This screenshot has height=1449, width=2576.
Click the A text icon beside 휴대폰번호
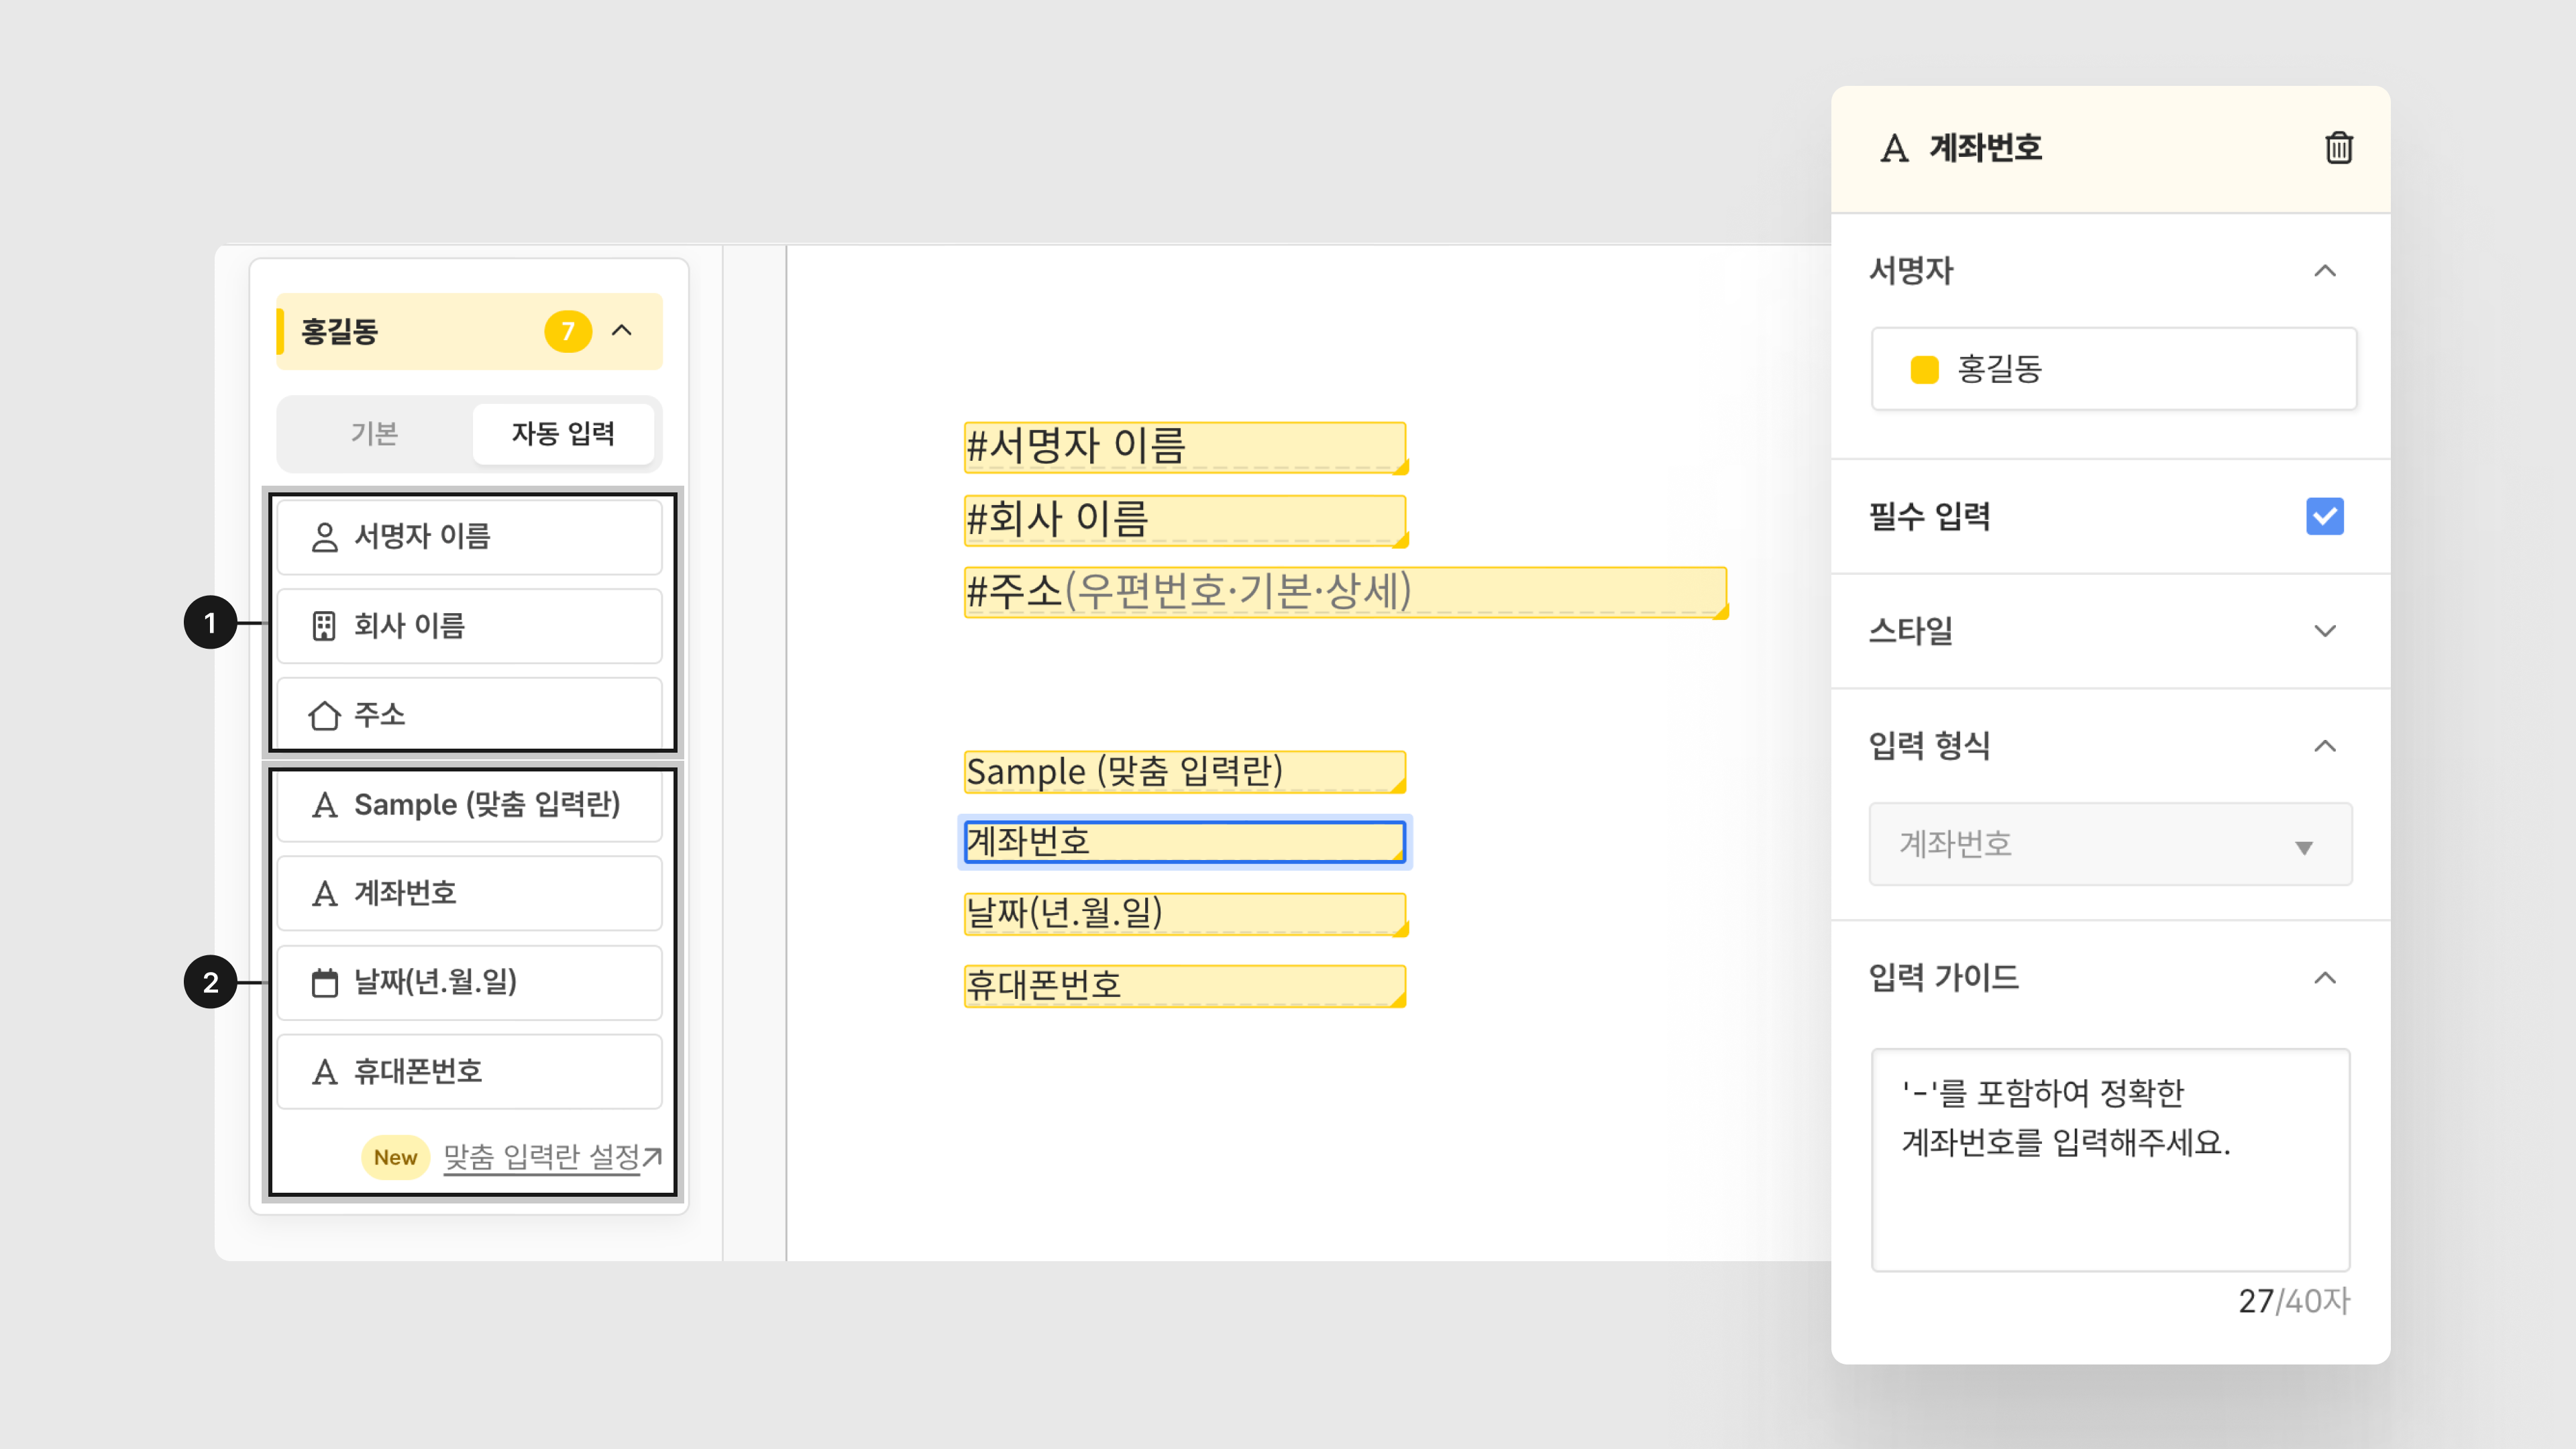pyautogui.click(x=324, y=1072)
